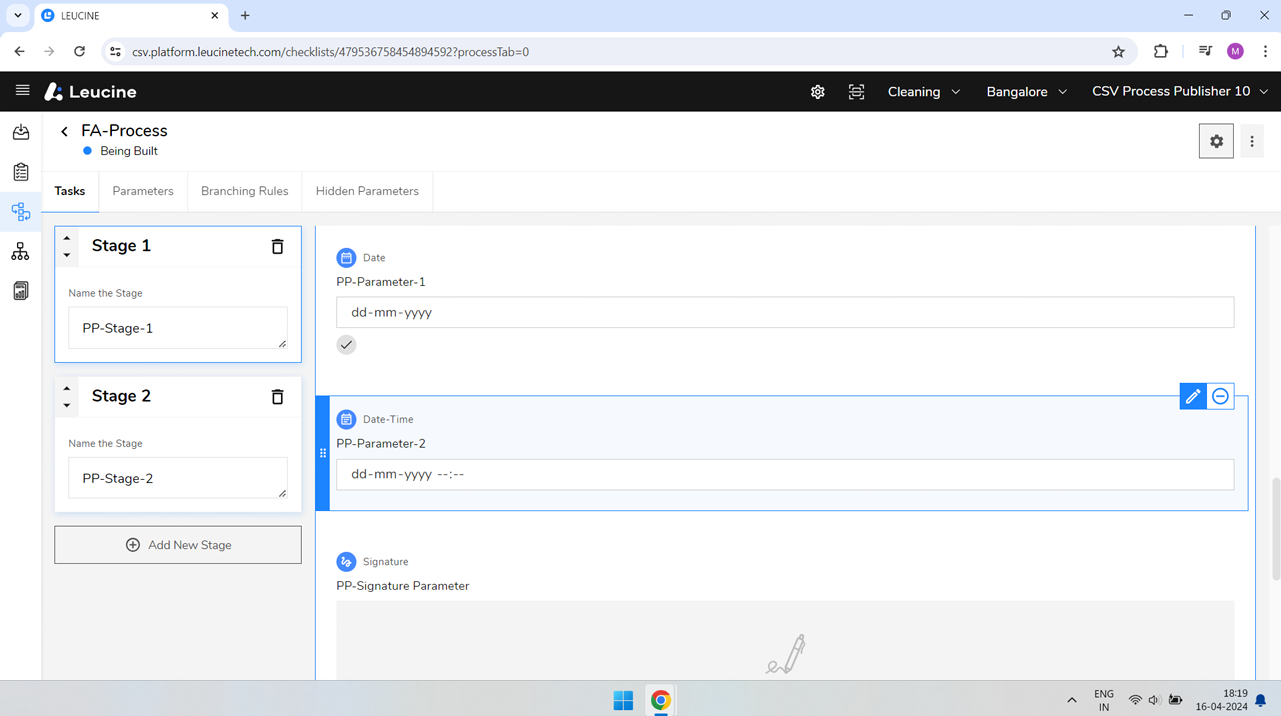Click the checkmark circle under PP-Parameter-1
Viewport: 1281px width, 716px height.
[346, 345]
